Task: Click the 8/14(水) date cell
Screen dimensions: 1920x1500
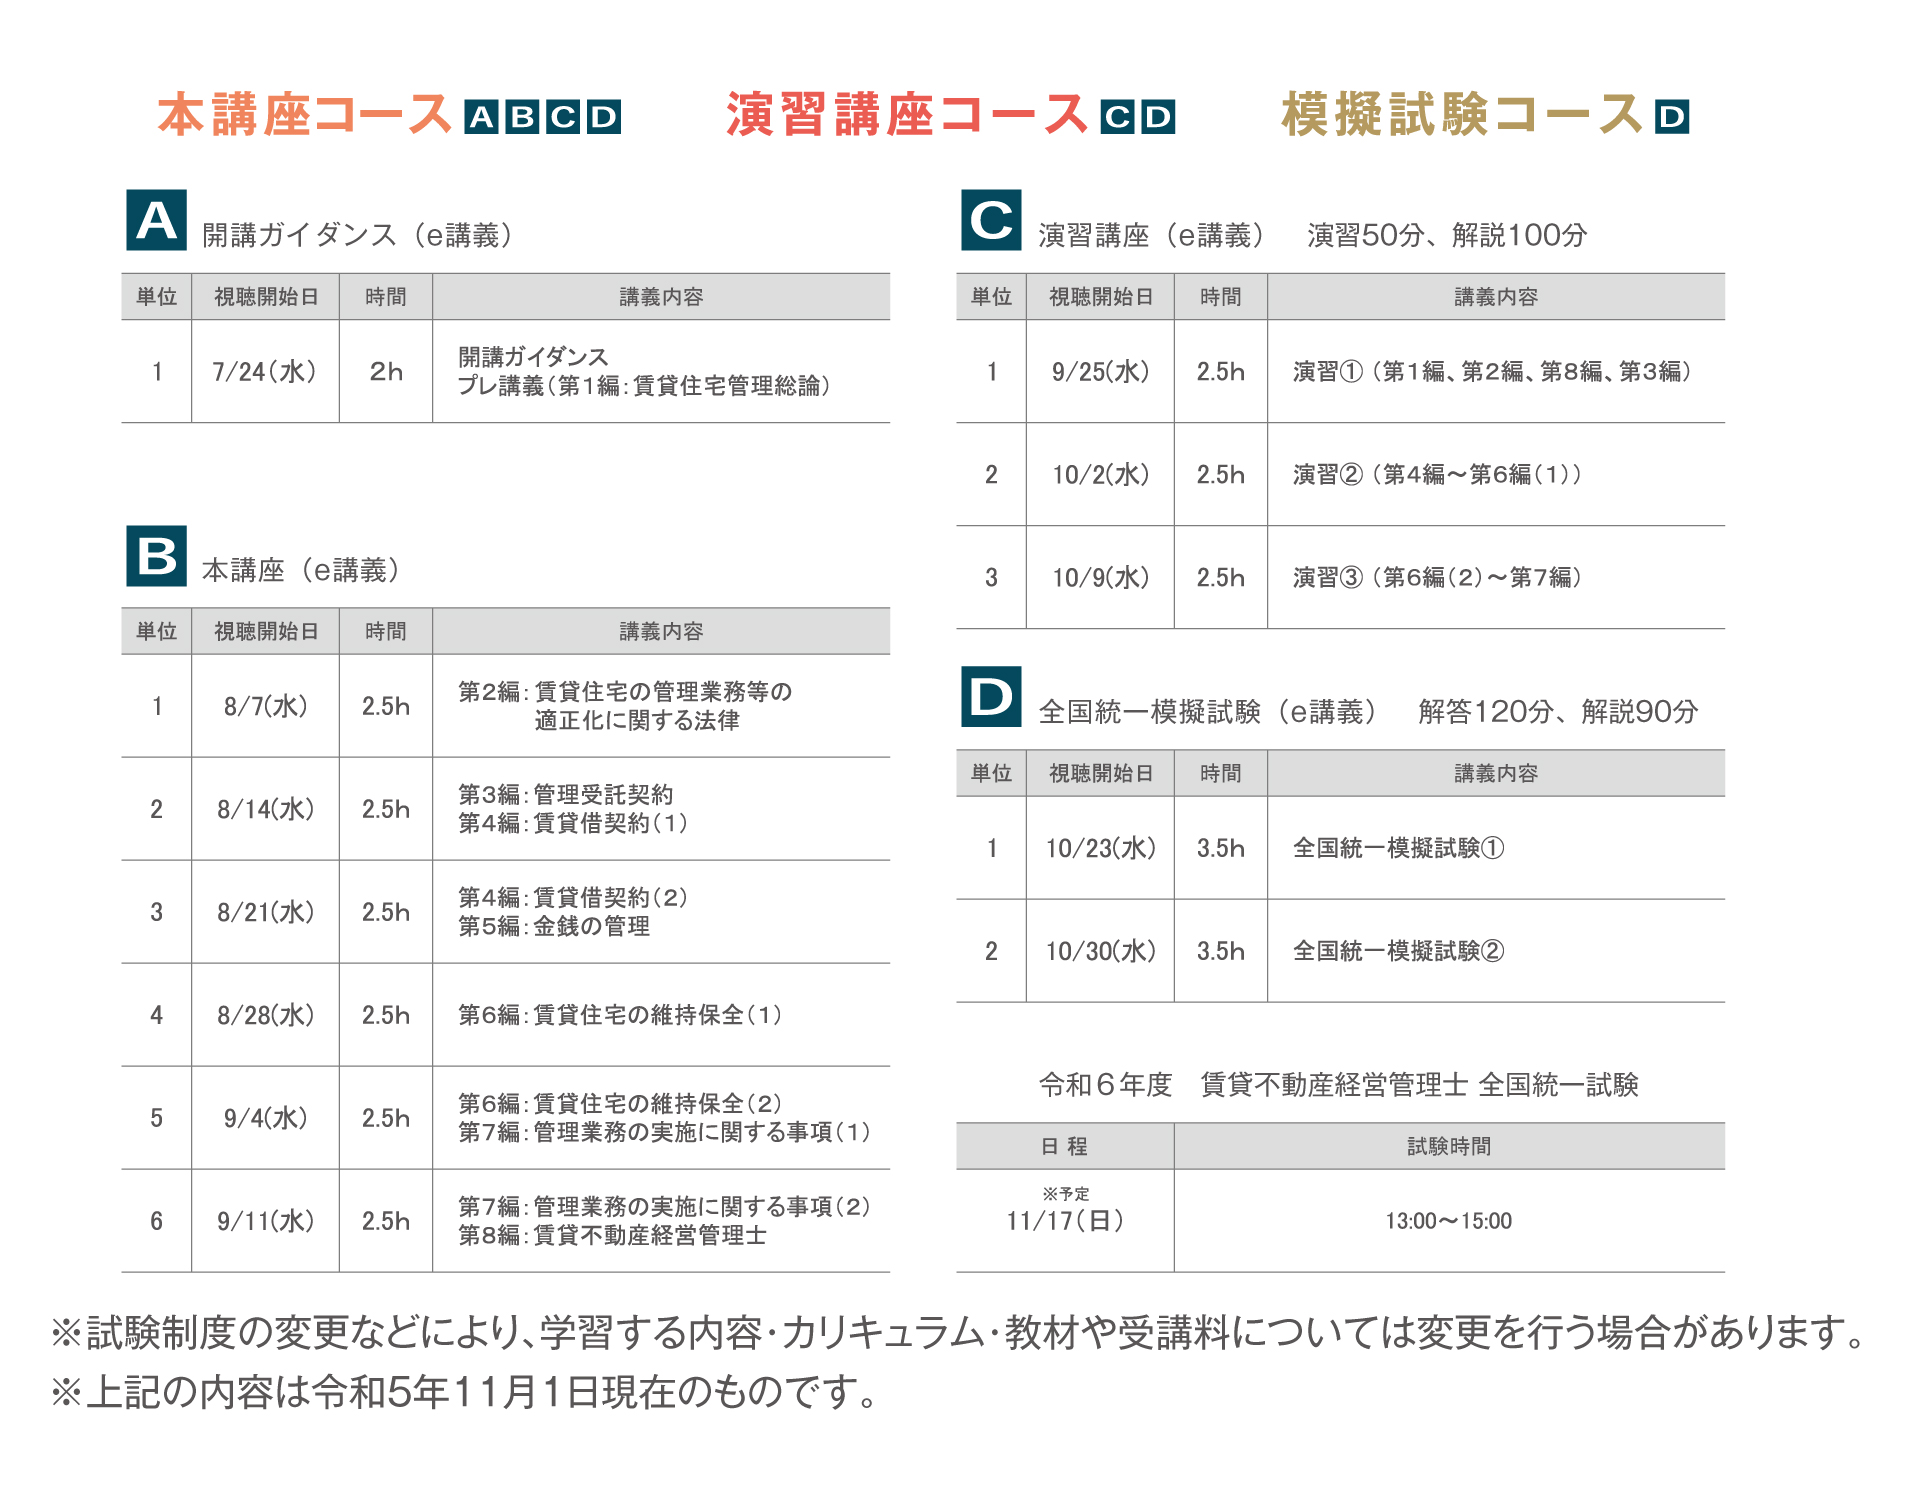Action: [x=265, y=809]
